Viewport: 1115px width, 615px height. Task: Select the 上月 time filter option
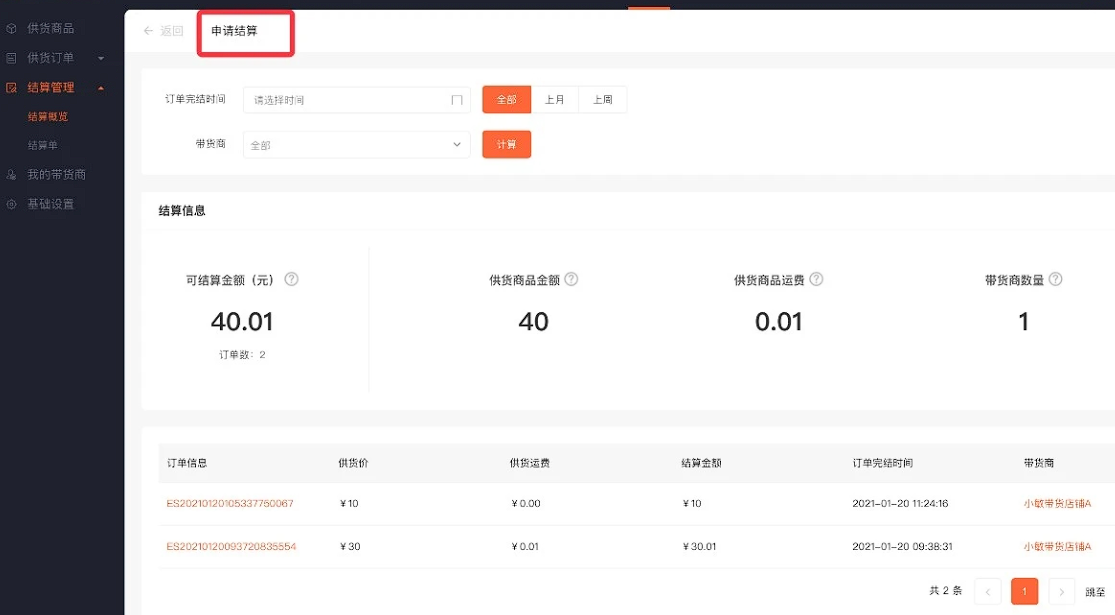click(555, 100)
